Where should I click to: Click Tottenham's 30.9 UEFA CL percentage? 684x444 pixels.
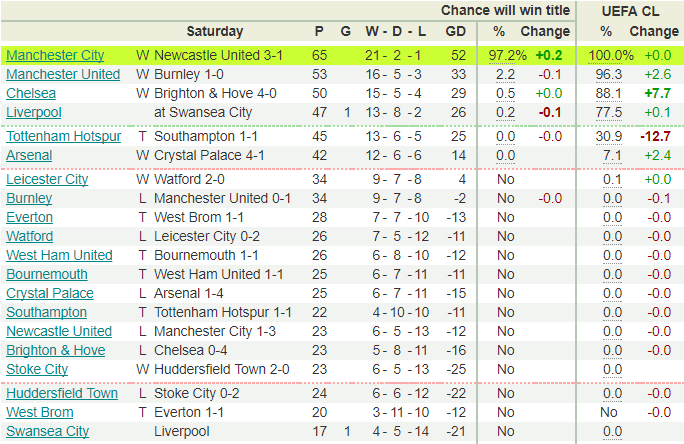[x=609, y=137]
